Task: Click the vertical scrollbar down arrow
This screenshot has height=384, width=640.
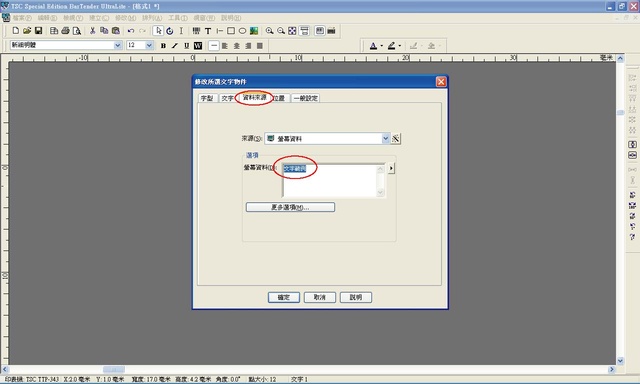Action: [x=620, y=361]
